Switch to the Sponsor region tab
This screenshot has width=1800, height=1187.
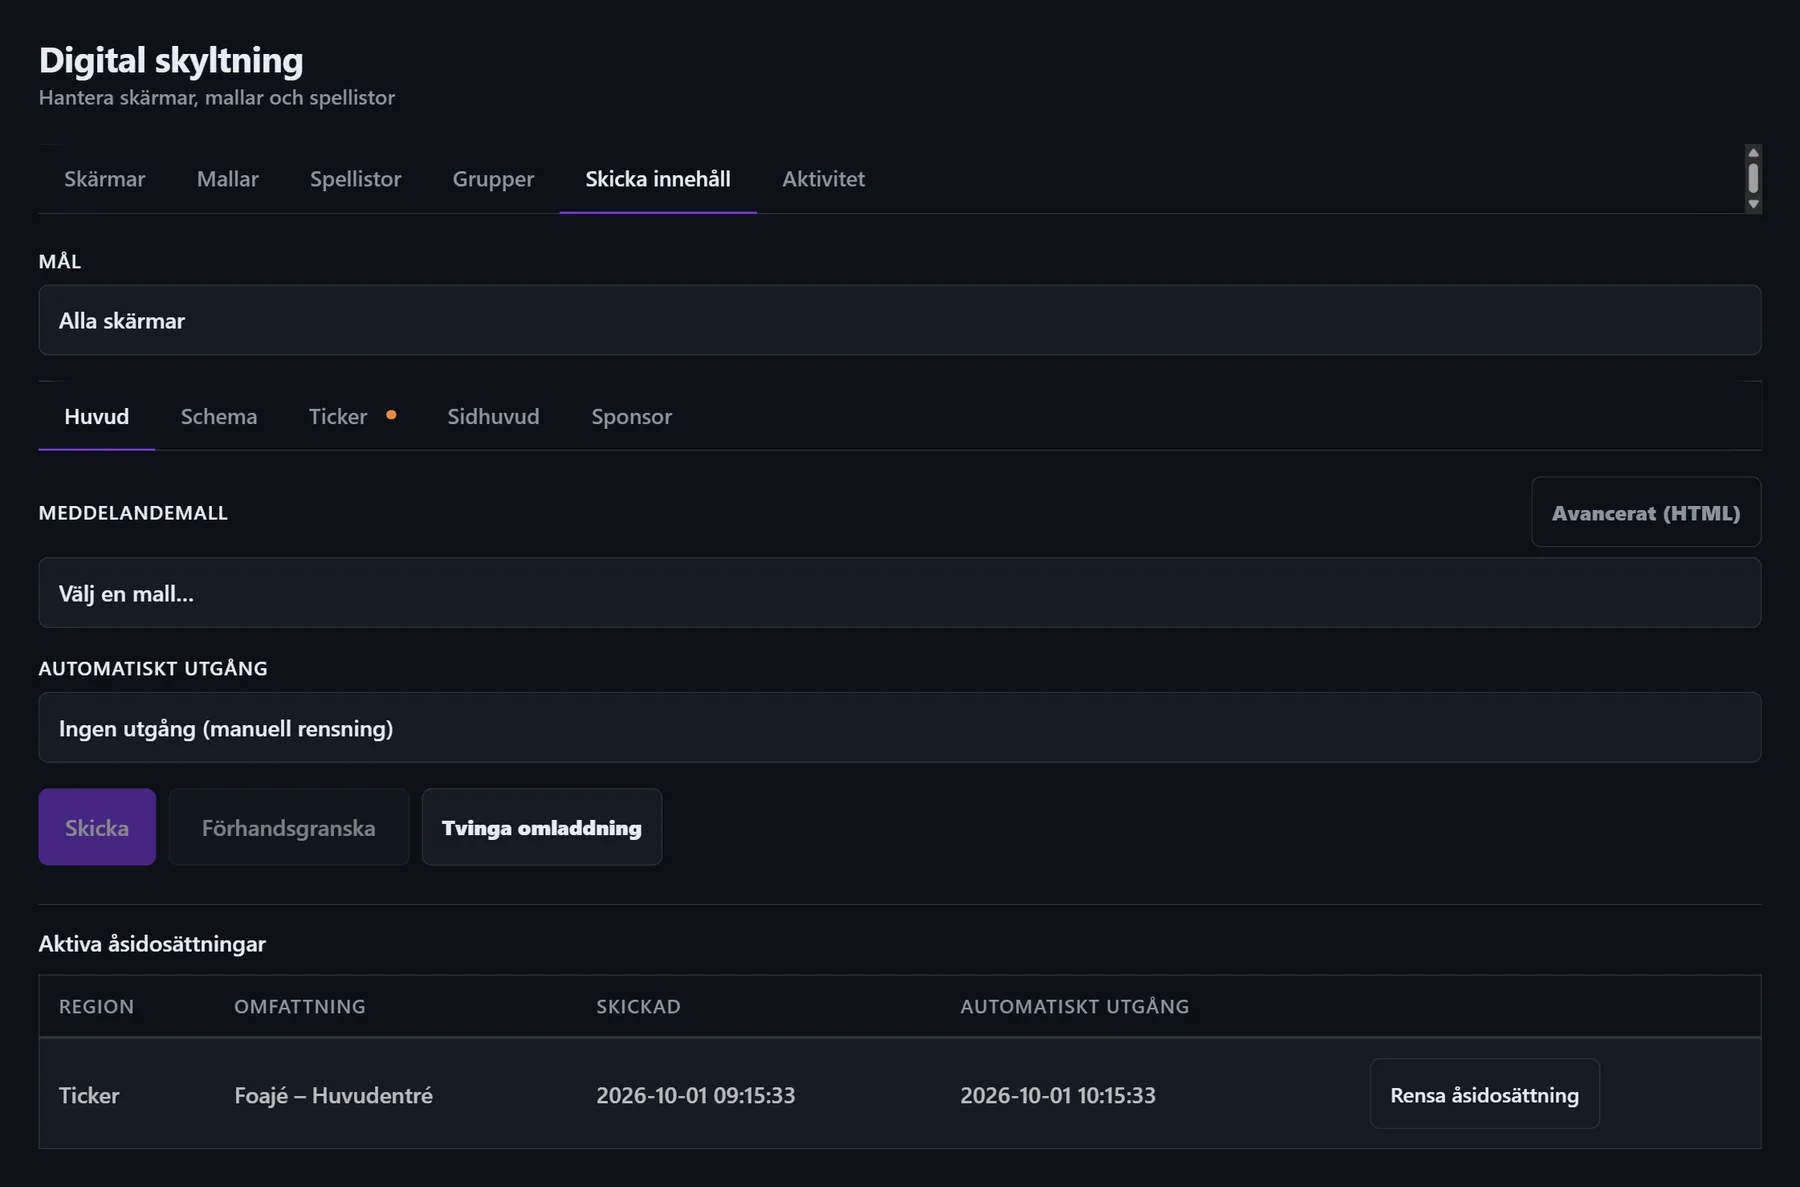pos(631,416)
